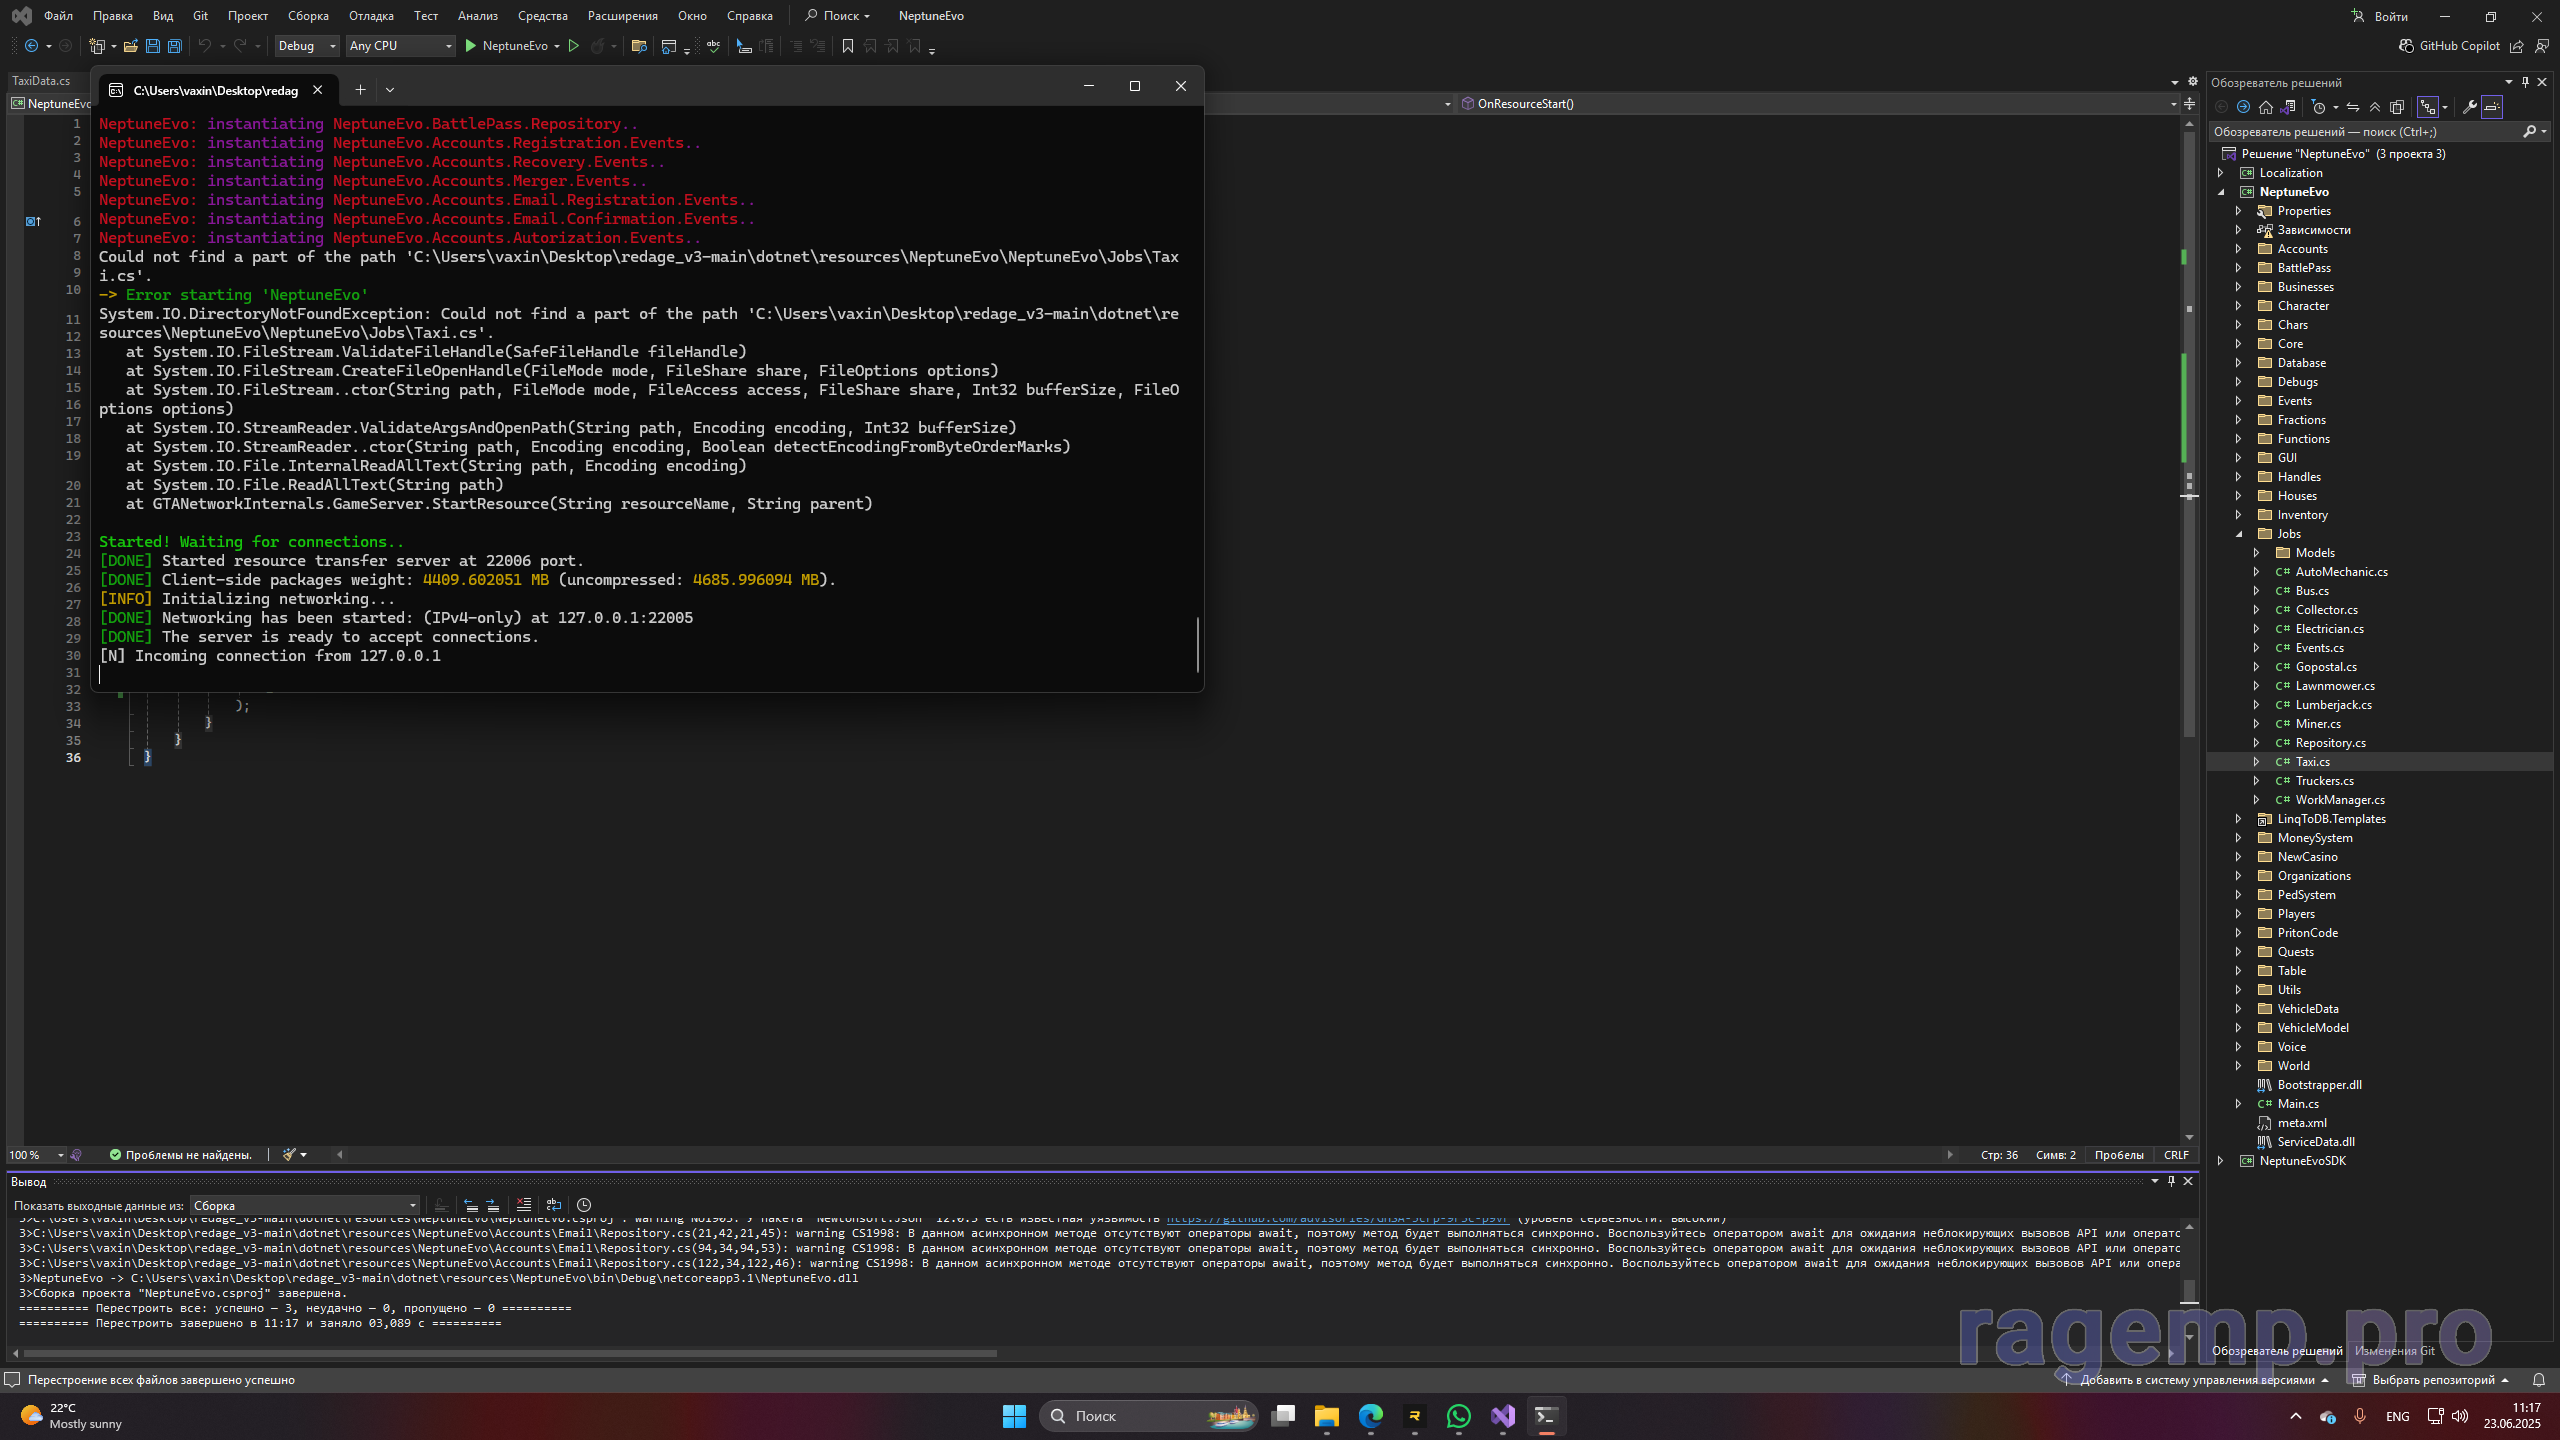Click the Feedback icon near GitHub Copilot
Viewport: 2560px width, 1440px height.
pos(2542,46)
